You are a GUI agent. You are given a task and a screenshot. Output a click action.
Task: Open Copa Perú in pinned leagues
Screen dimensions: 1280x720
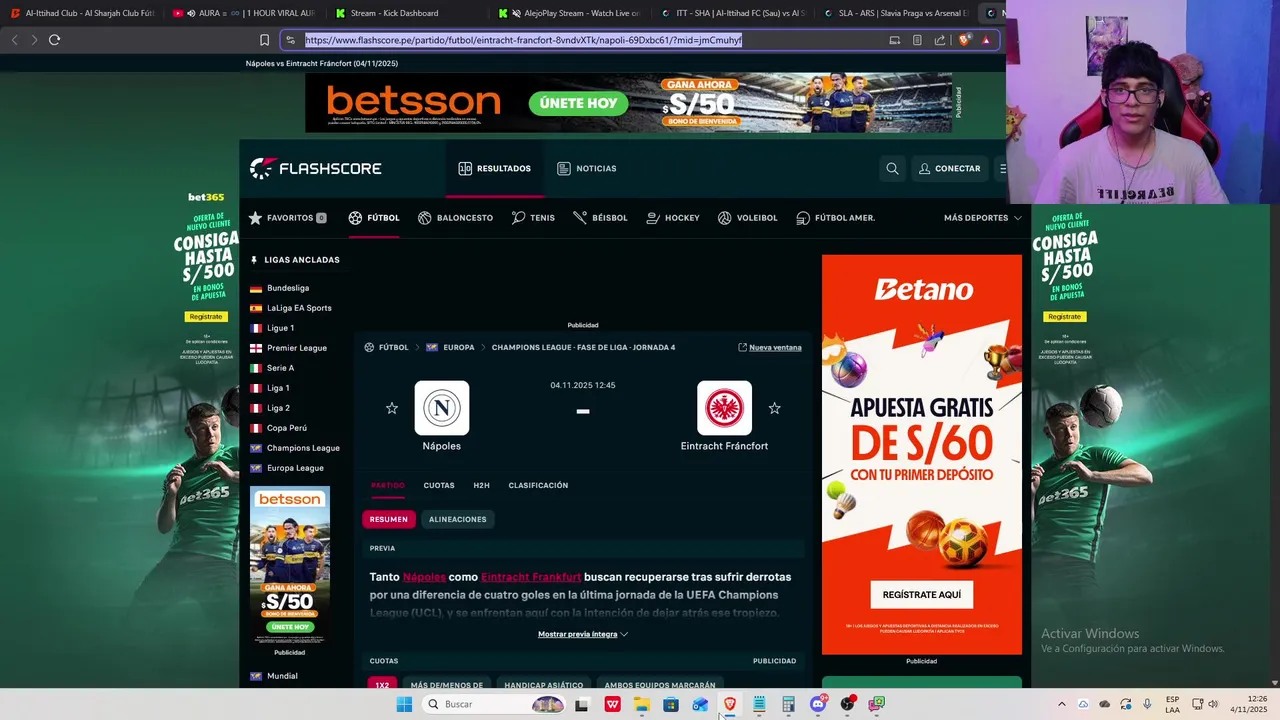tap(287, 428)
